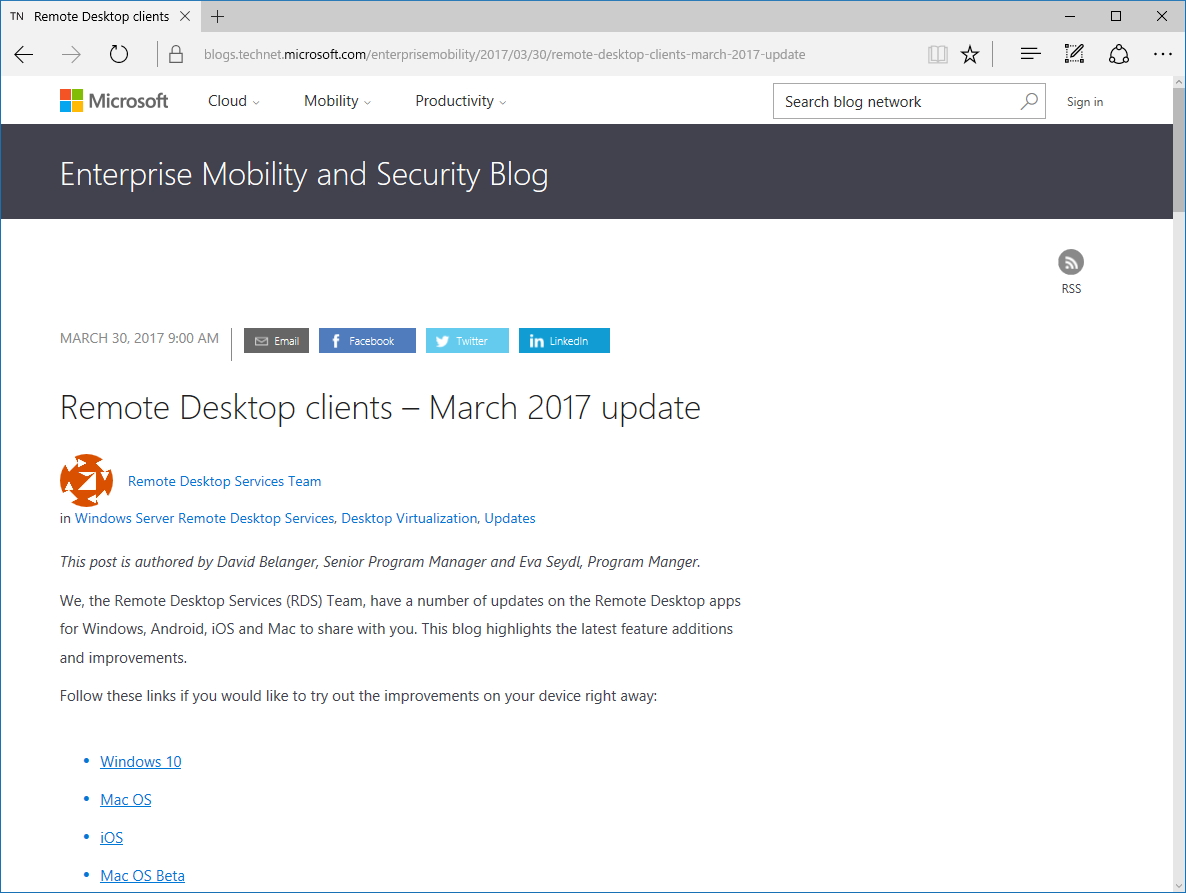Click inside the Search blog network field

coord(890,101)
